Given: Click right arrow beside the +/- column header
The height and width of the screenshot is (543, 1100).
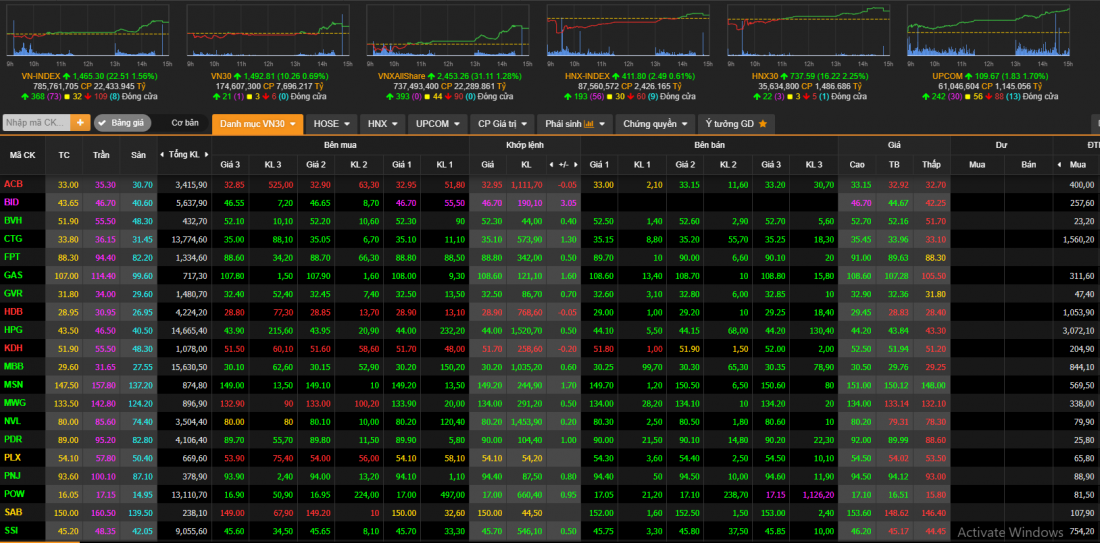Looking at the screenshot, I should tap(574, 164).
